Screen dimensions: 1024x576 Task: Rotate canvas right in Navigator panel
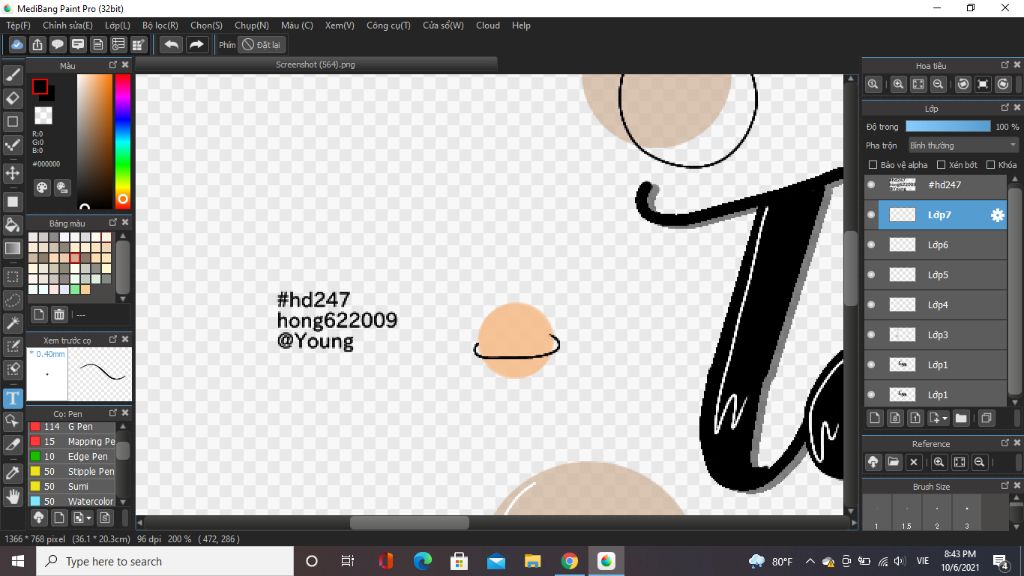[x=1003, y=84]
